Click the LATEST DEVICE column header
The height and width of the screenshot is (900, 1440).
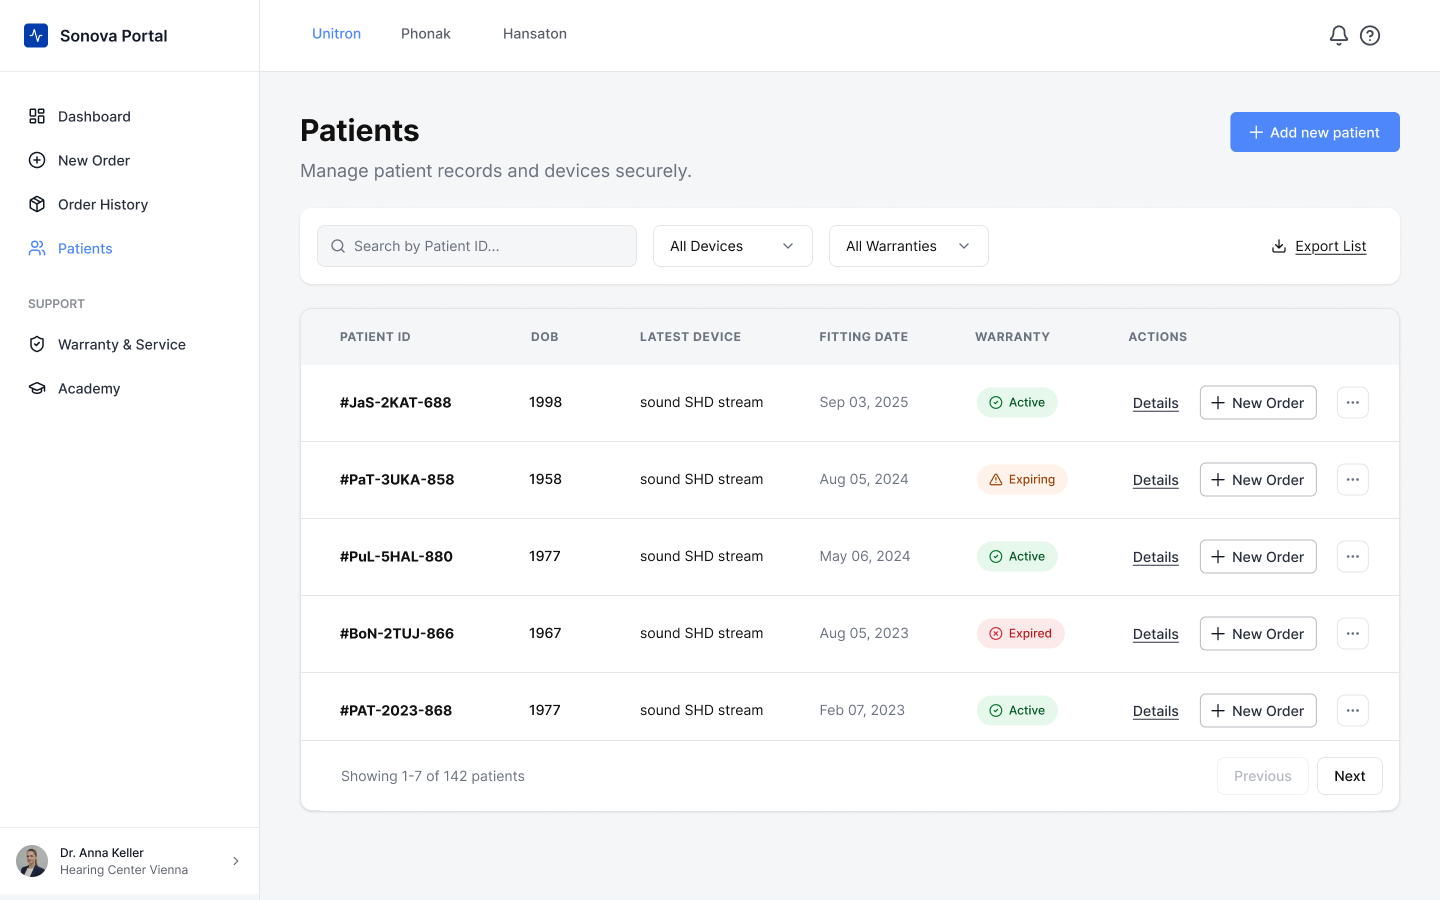pos(690,337)
